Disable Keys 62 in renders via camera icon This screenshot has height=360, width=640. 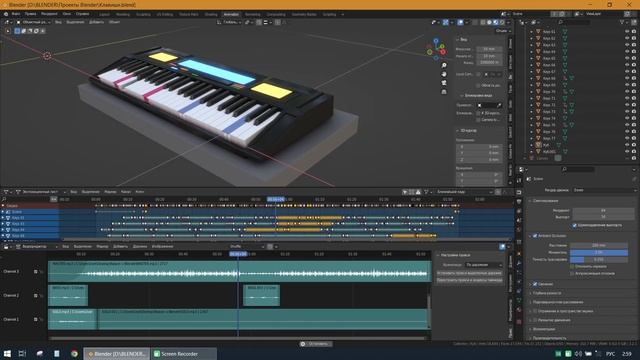tap(634, 38)
